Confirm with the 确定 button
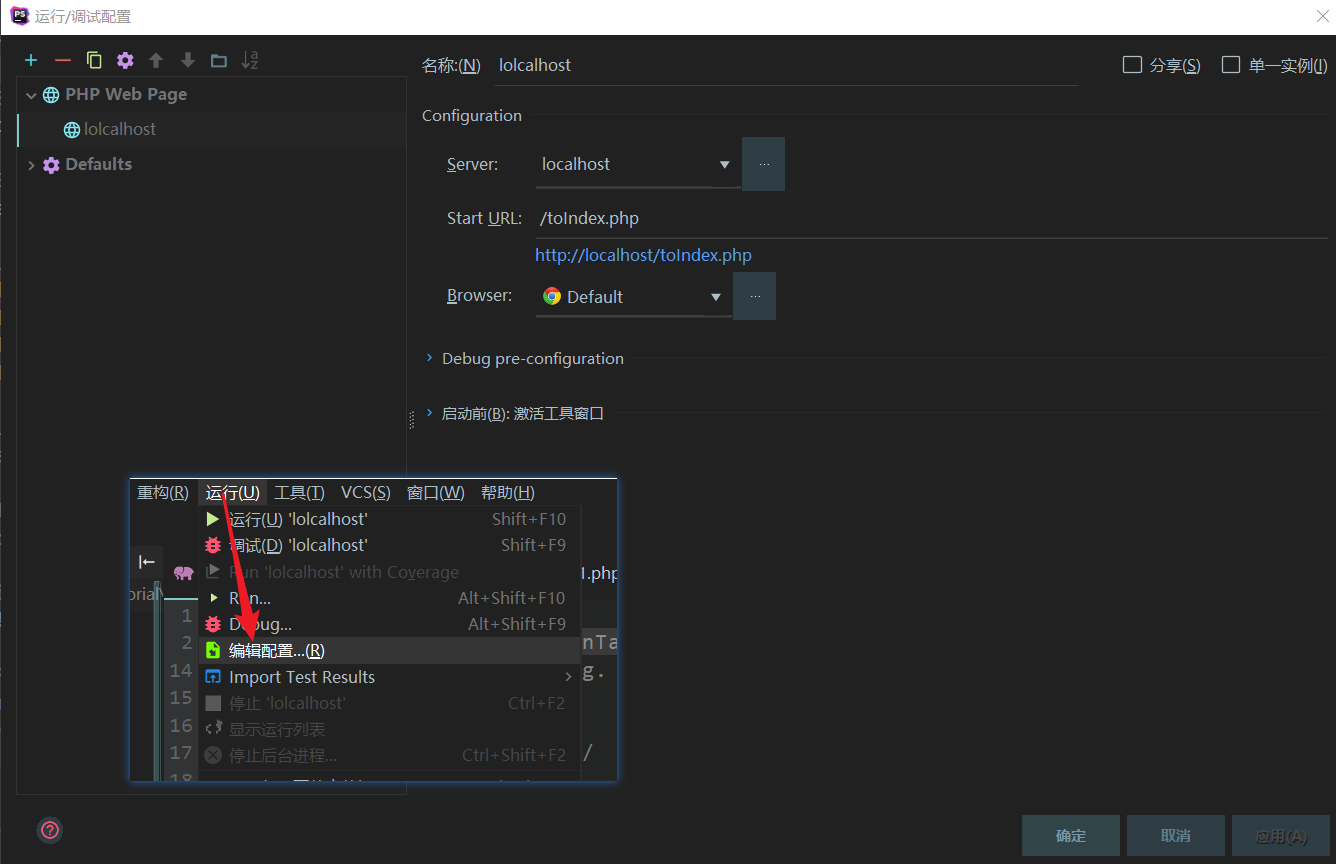Viewport: 1336px width, 864px height. click(x=1071, y=835)
